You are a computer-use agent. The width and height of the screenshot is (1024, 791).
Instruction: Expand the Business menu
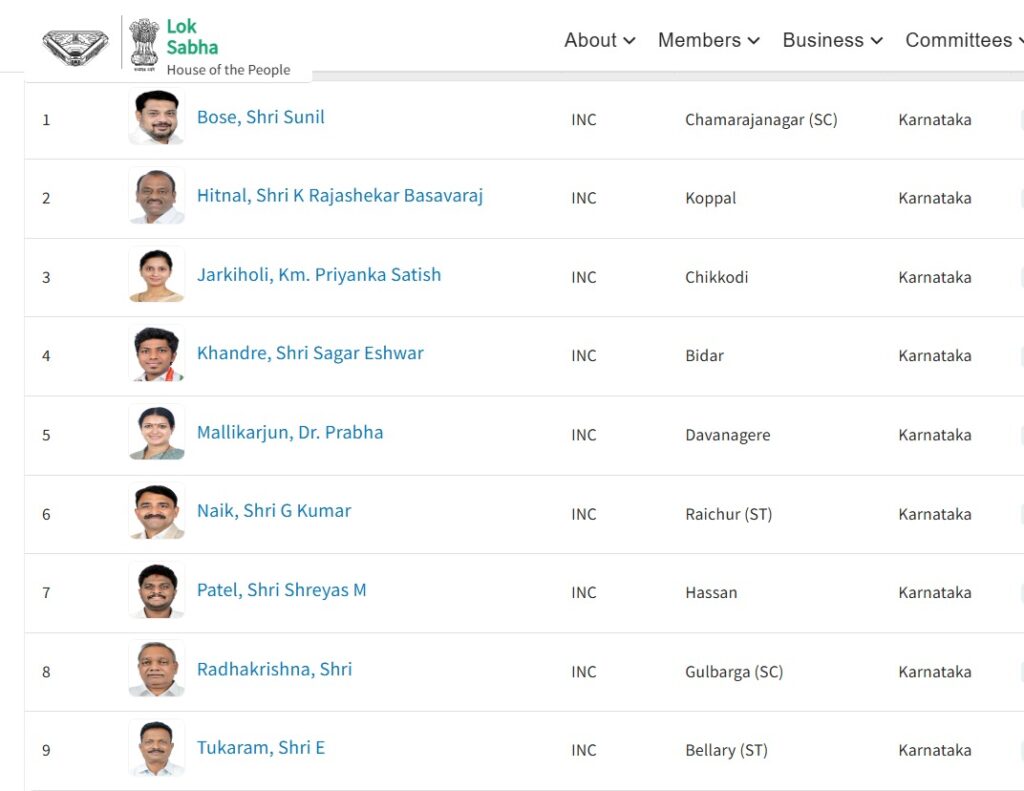[x=832, y=41]
